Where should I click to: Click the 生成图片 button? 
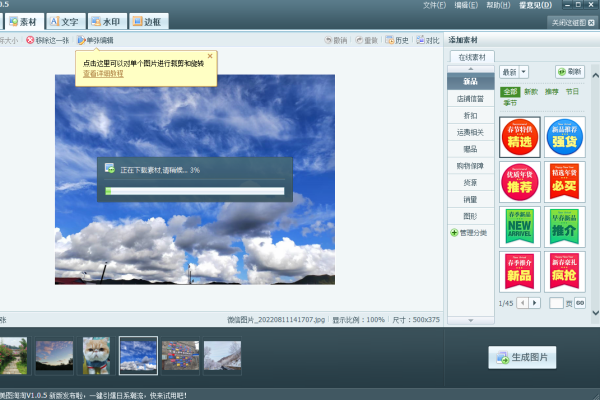click(522, 358)
